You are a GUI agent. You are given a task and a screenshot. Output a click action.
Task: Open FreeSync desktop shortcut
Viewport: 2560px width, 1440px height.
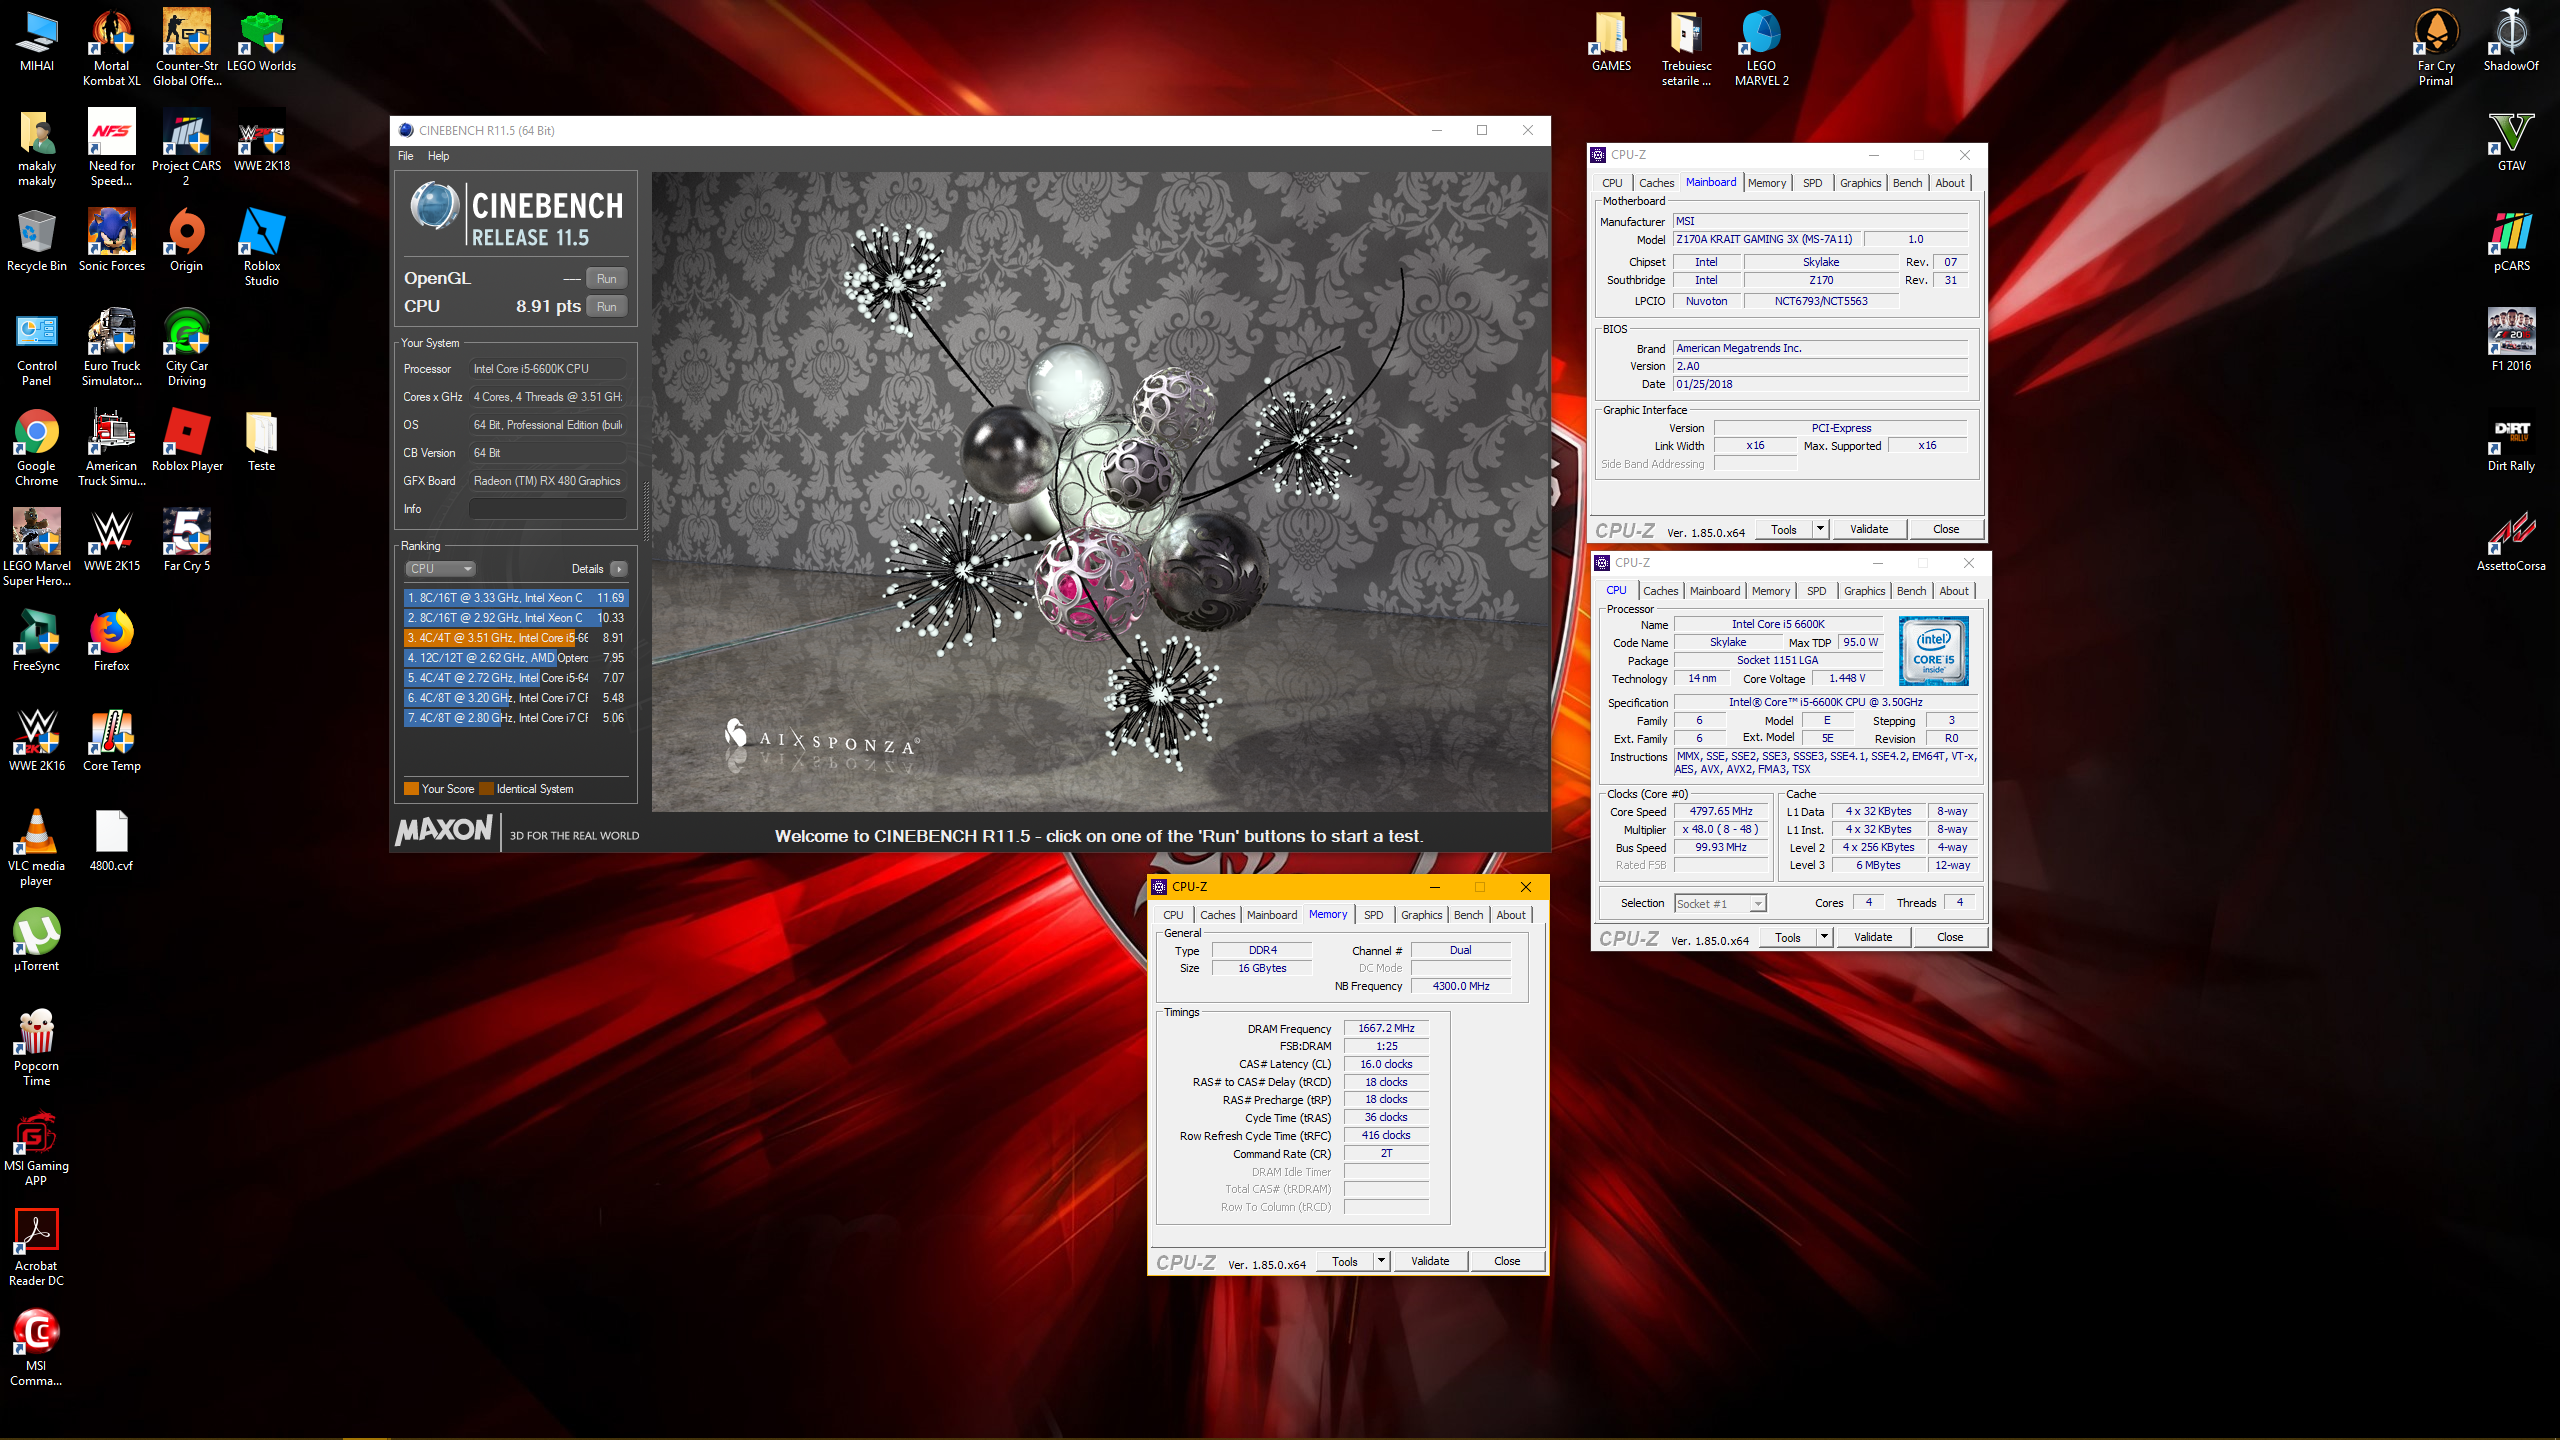[x=36, y=640]
